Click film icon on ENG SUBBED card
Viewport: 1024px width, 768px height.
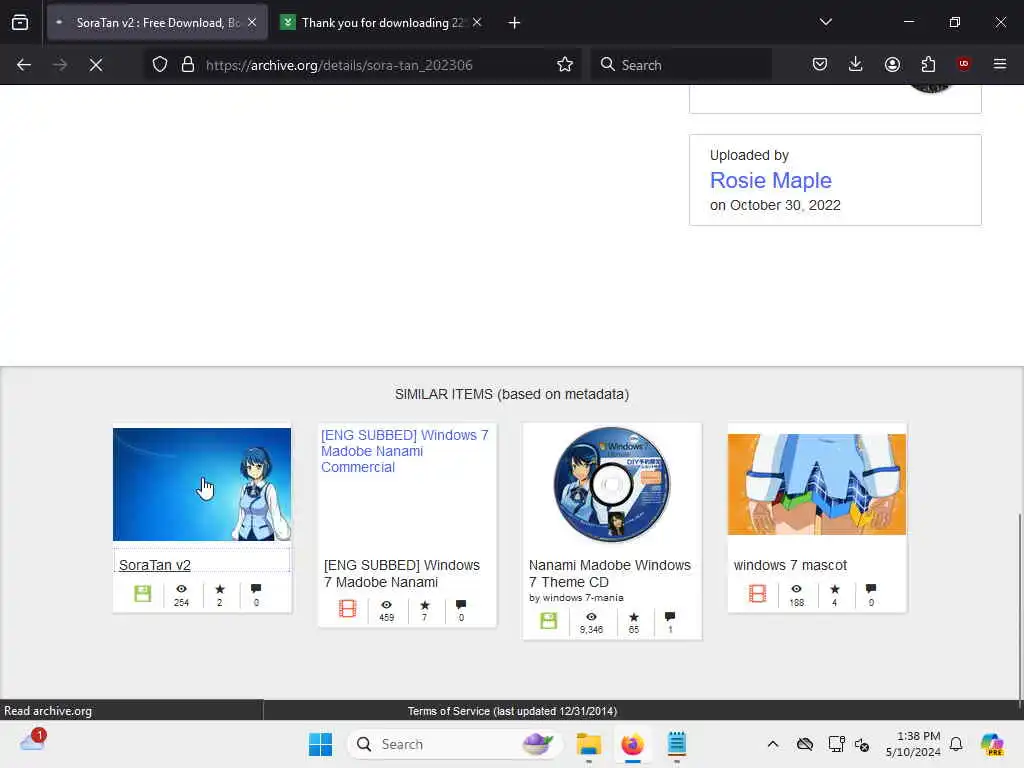(x=347, y=609)
